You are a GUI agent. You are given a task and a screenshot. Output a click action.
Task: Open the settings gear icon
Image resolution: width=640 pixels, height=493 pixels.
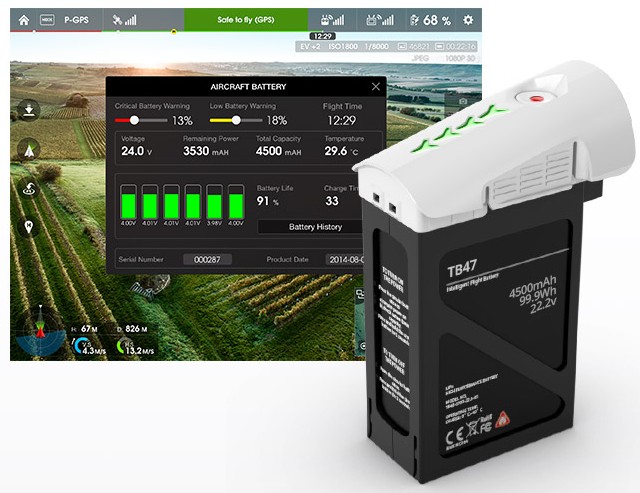468,20
